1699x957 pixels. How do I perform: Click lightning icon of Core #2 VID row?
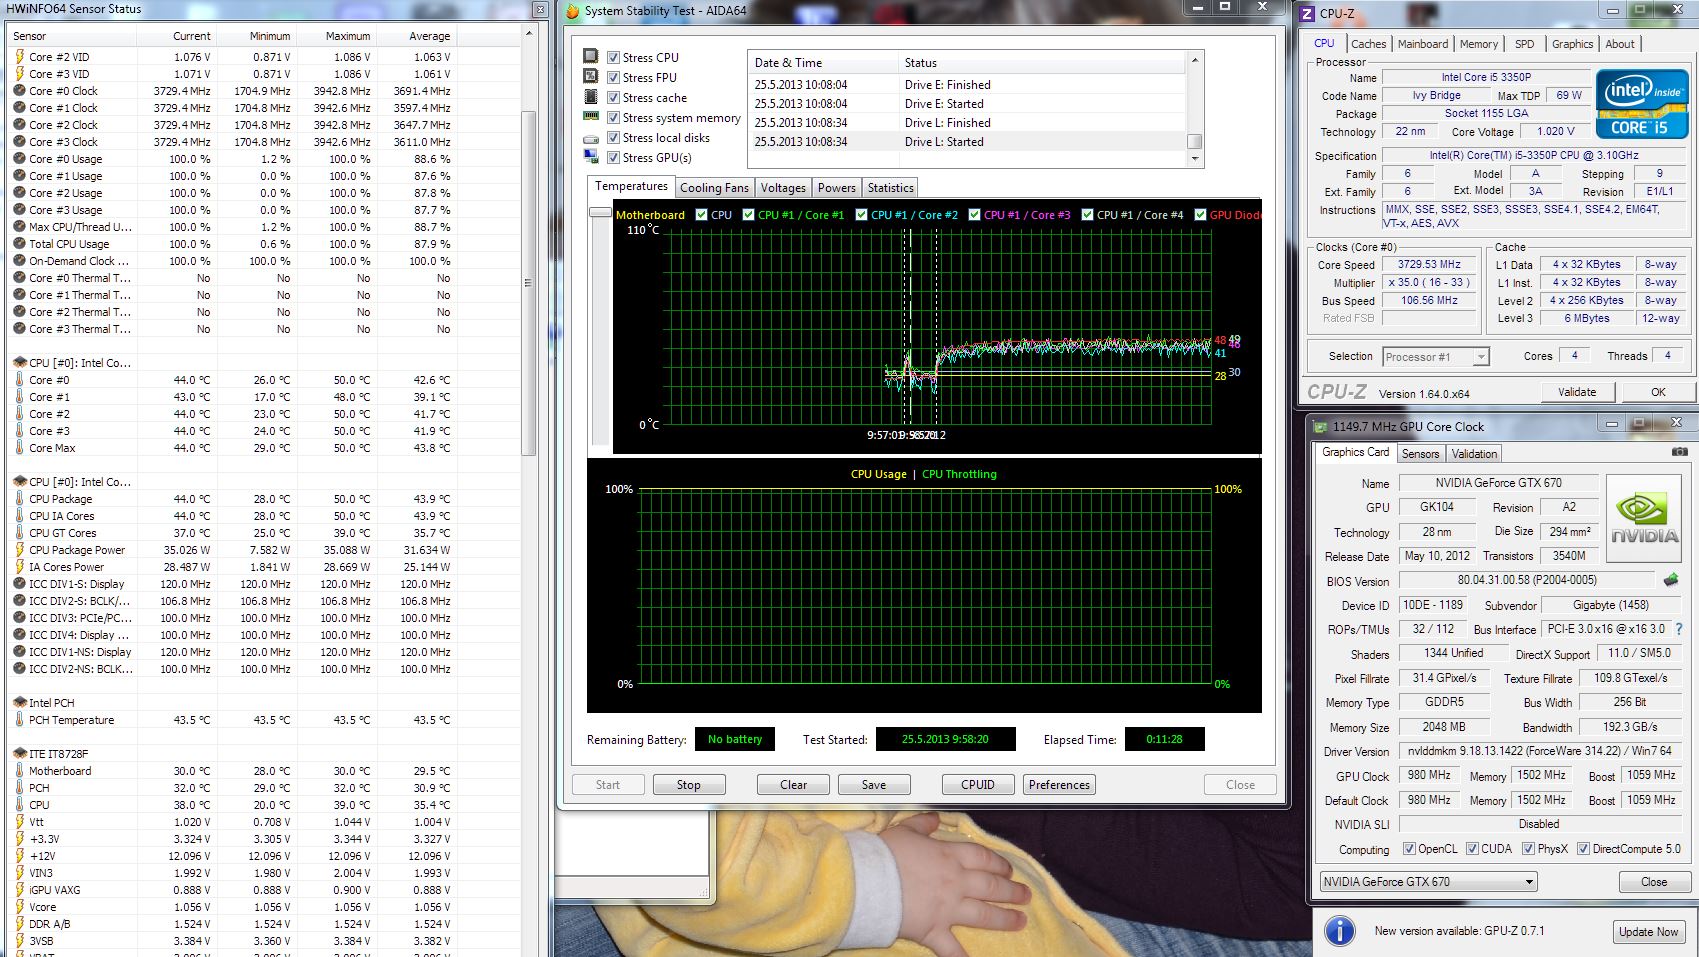19,57
